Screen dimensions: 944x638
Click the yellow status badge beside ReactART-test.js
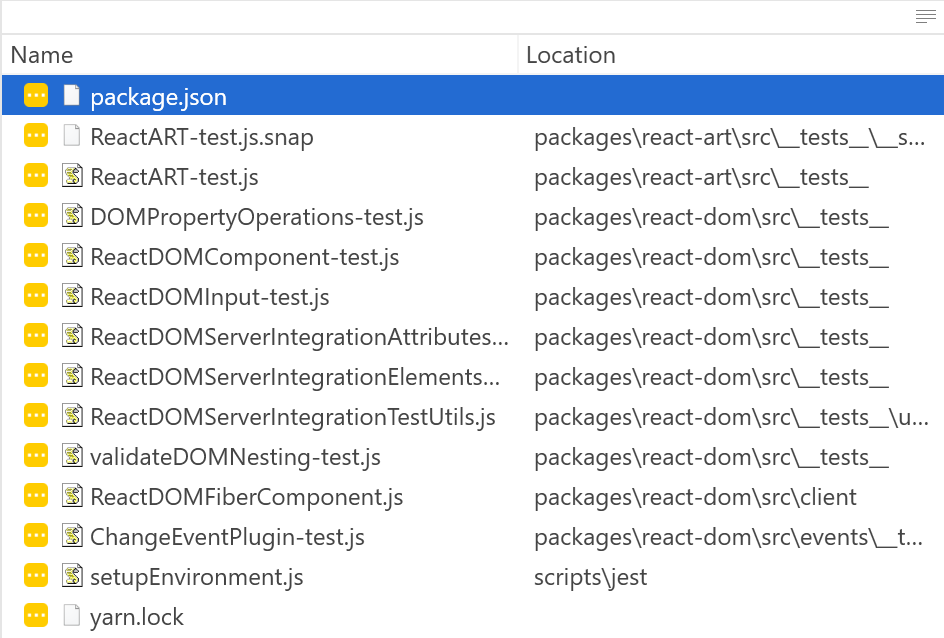(36, 176)
